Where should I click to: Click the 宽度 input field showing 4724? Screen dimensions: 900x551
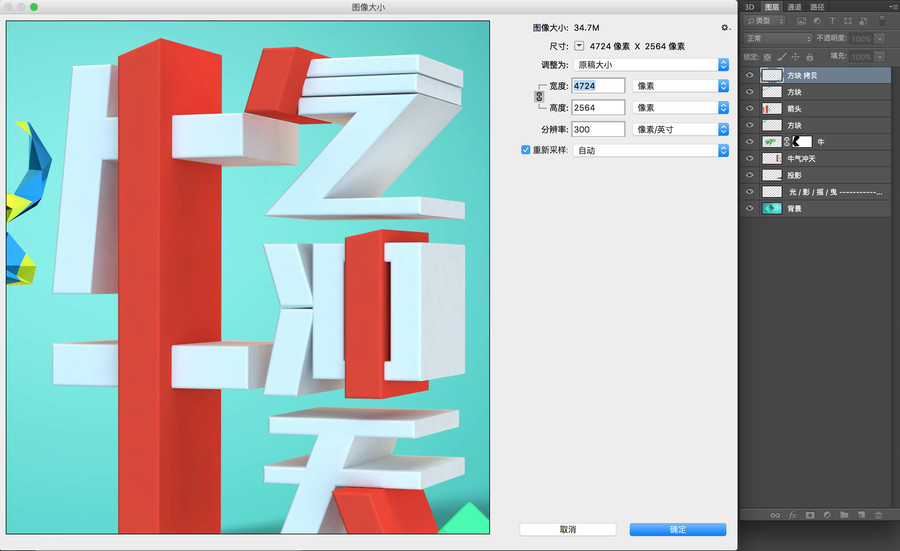tap(598, 86)
